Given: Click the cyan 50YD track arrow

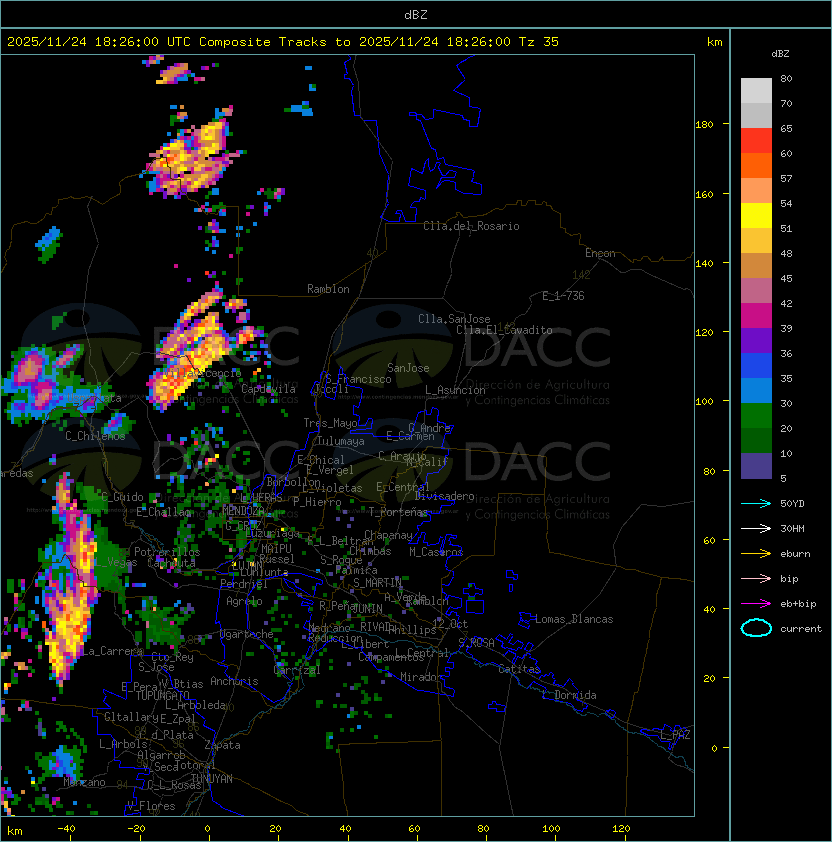Looking at the screenshot, I should tap(756, 503).
